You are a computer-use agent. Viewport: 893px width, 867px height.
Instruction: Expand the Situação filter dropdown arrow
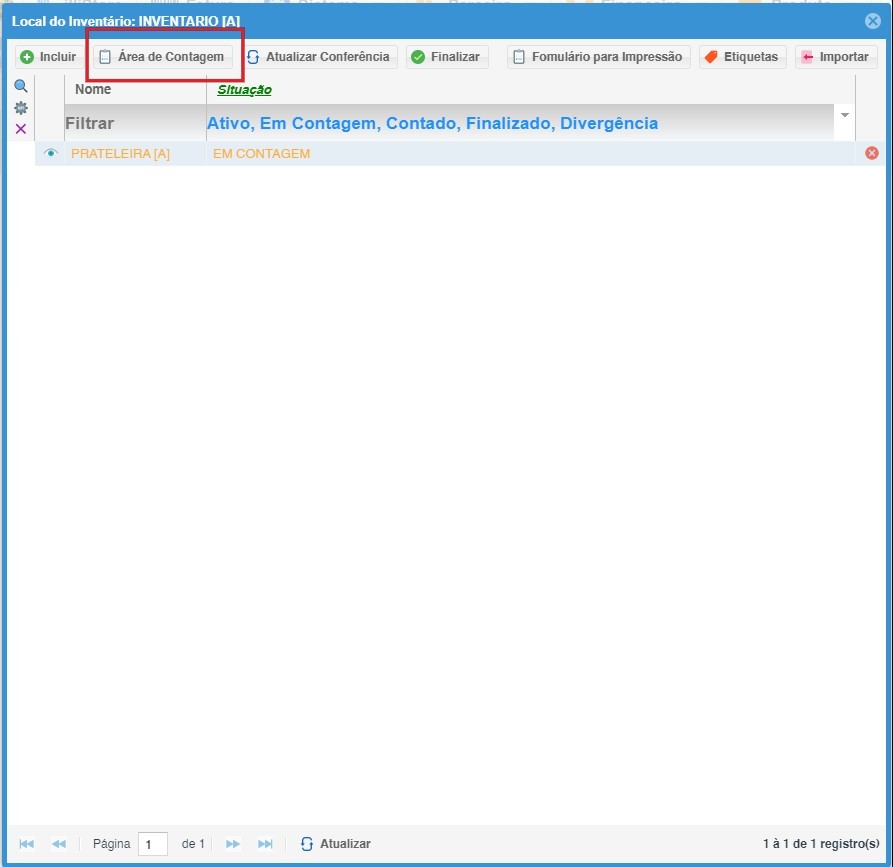point(845,115)
